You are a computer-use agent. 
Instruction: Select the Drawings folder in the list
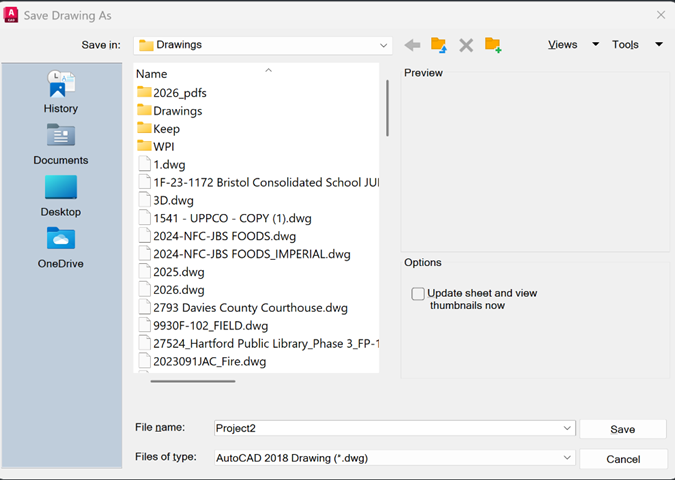170,111
